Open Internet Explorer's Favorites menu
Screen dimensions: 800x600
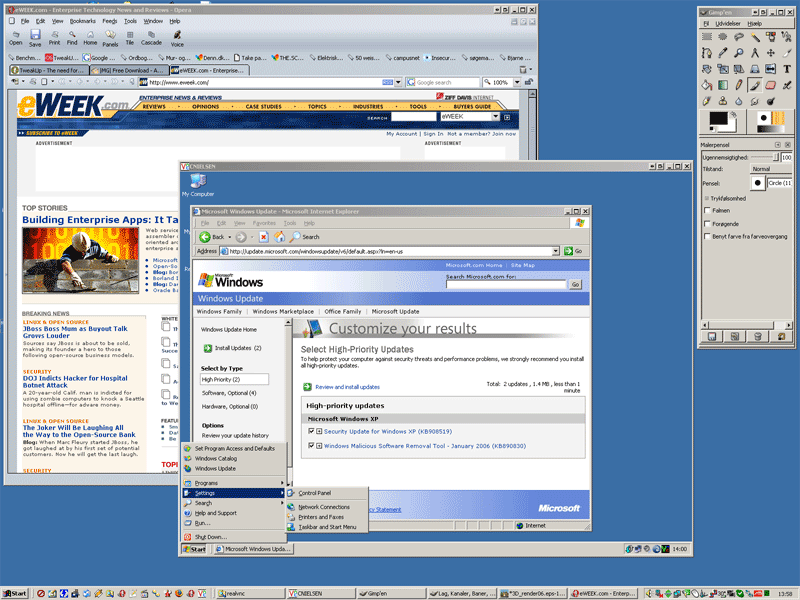[264, 223]
